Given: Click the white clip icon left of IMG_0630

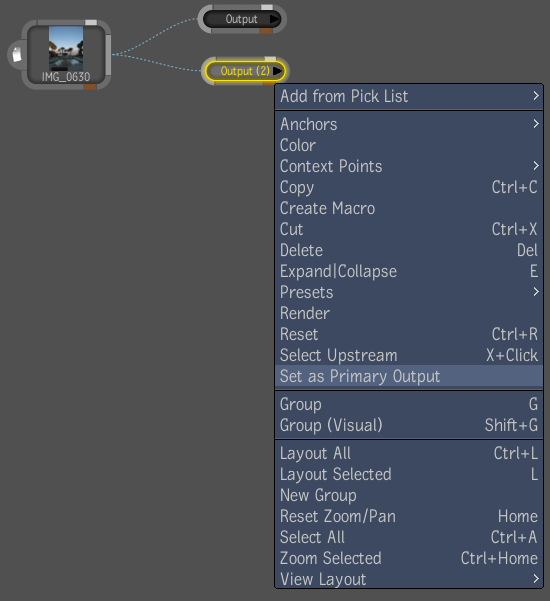Looking at the screenshot, I should click(x=16, y=55).
